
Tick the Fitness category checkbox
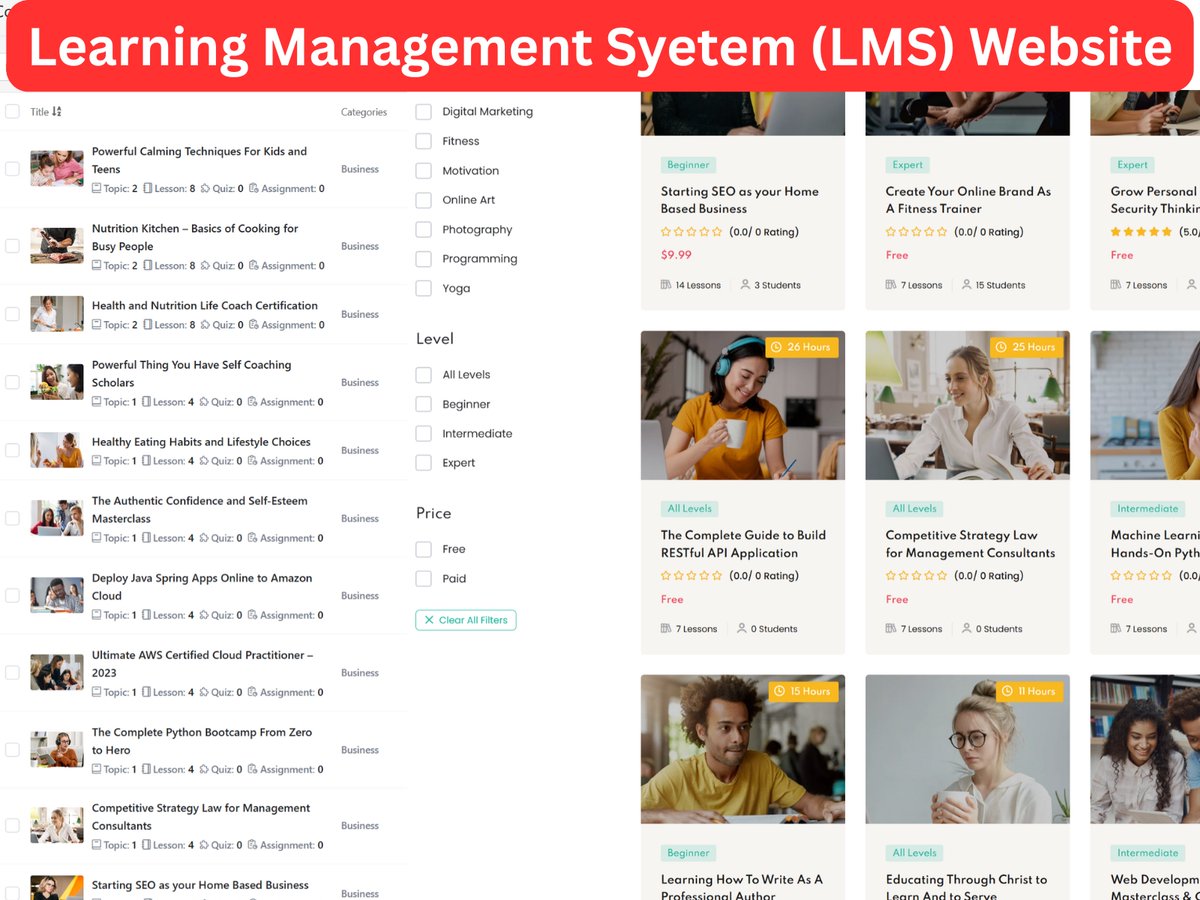tap(424, 141)
